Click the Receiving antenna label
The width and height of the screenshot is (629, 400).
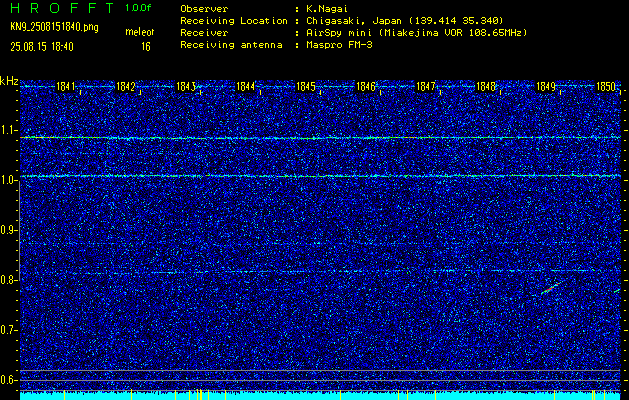pyautogui.click(x=231, y=45)
